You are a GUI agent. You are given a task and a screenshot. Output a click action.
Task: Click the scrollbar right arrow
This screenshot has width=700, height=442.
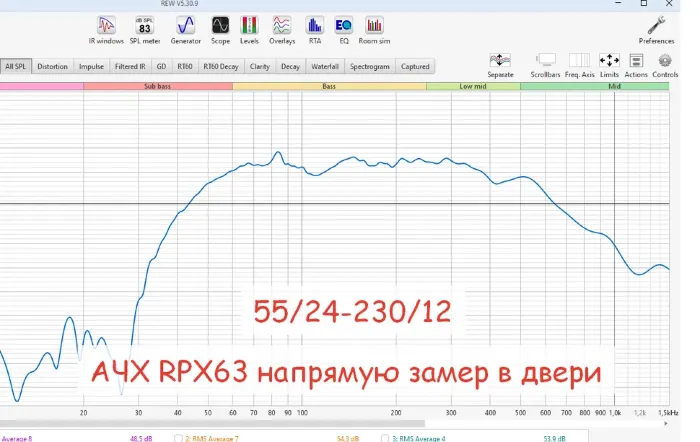click(x=665, y=423)
